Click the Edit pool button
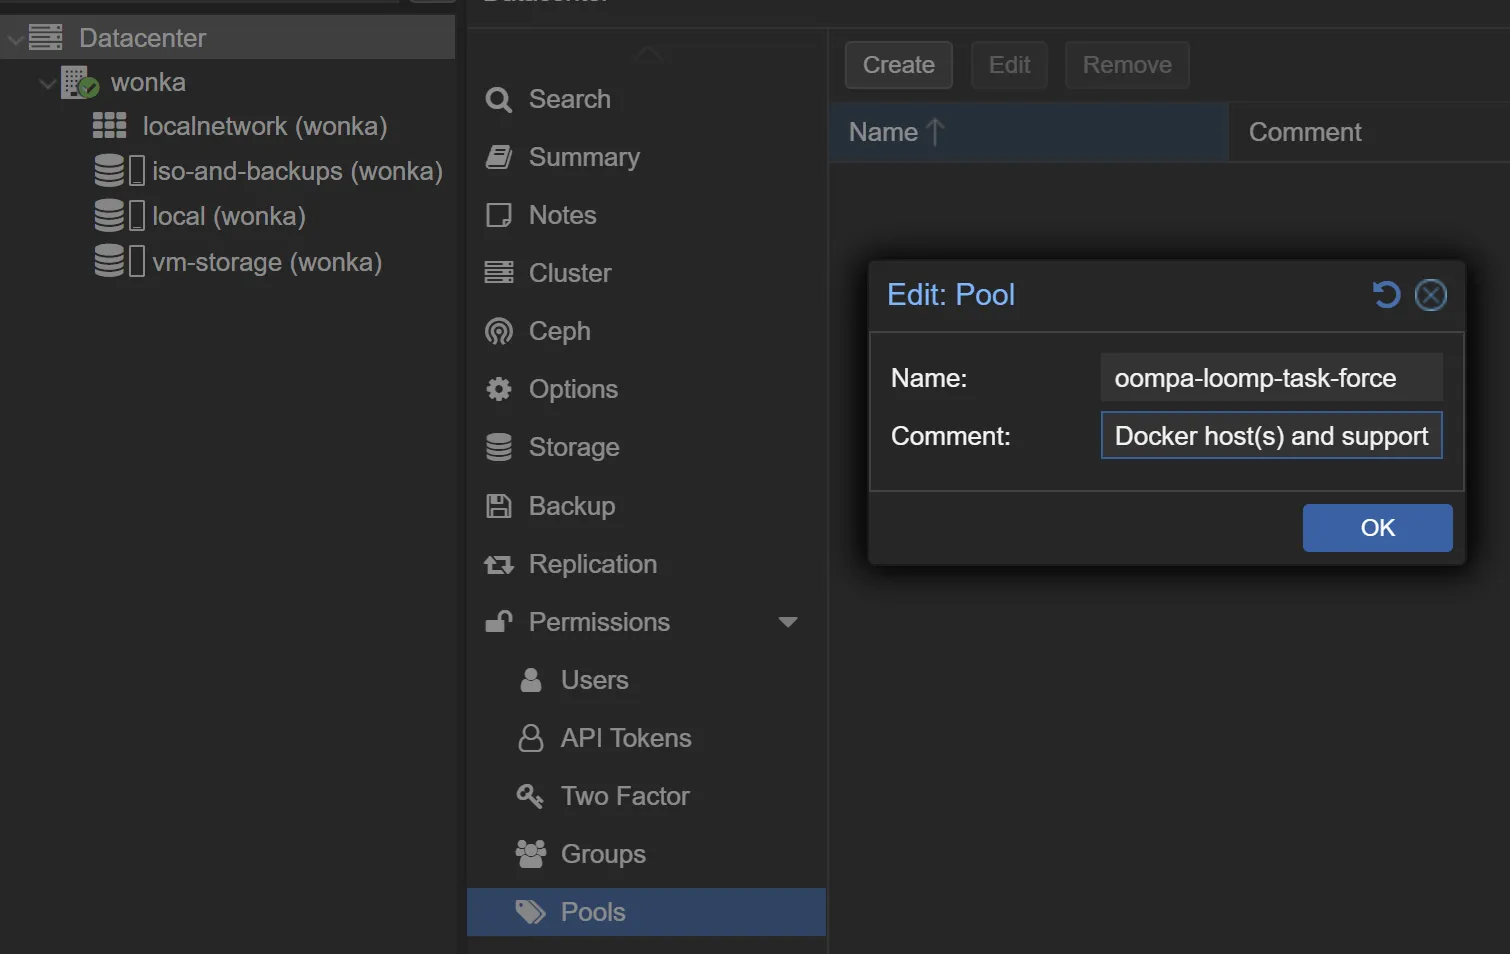This screenshot has height=954, width=1510. [x=1009, y=65]
